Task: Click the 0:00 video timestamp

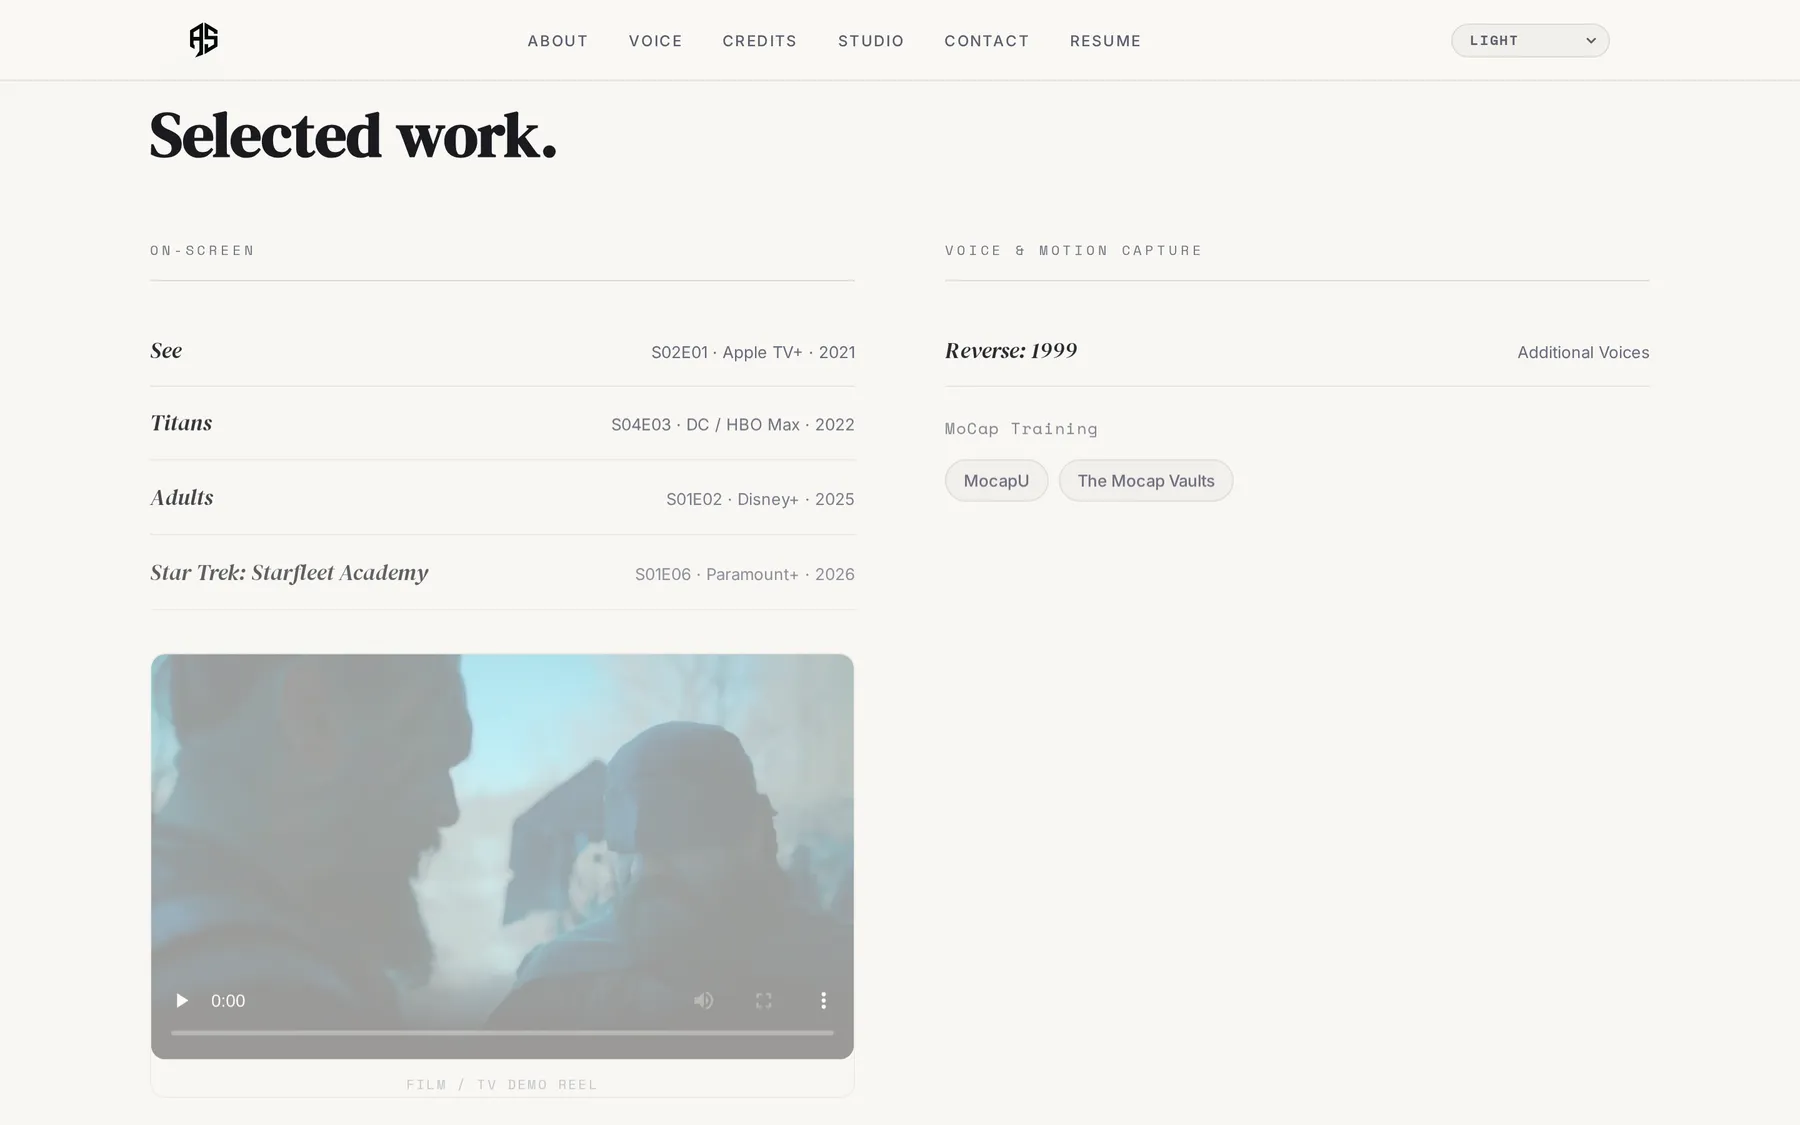Action: (x=228, y=1000)
